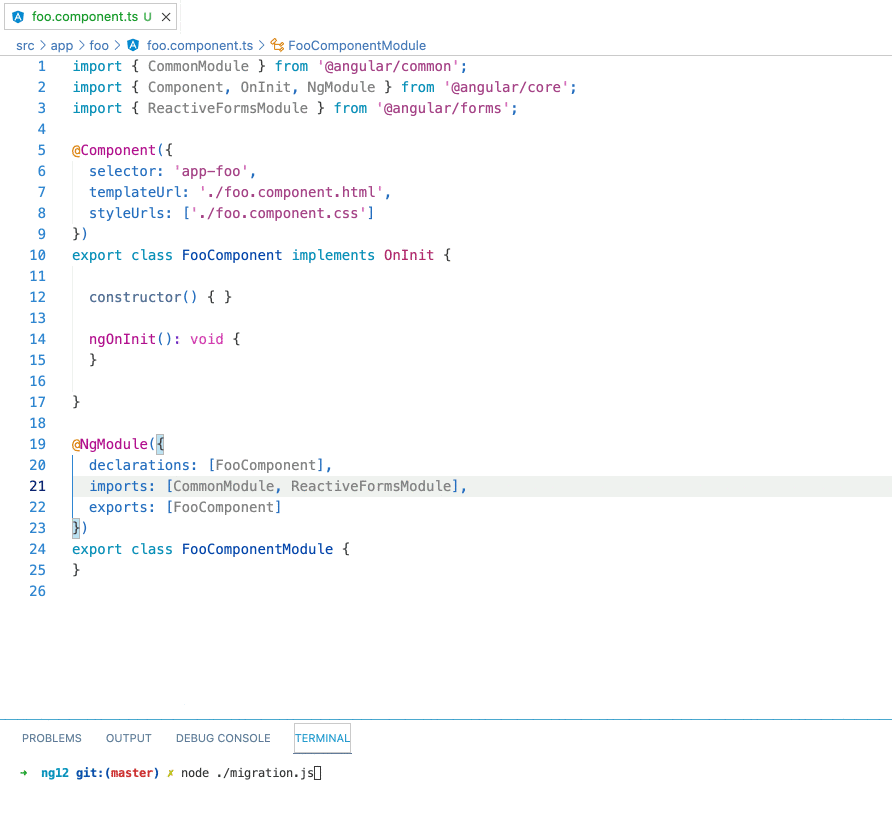Screen dimensions: 892x818
Task: Click the '@angular/core' string on line 2
Action: coord(506,88)
